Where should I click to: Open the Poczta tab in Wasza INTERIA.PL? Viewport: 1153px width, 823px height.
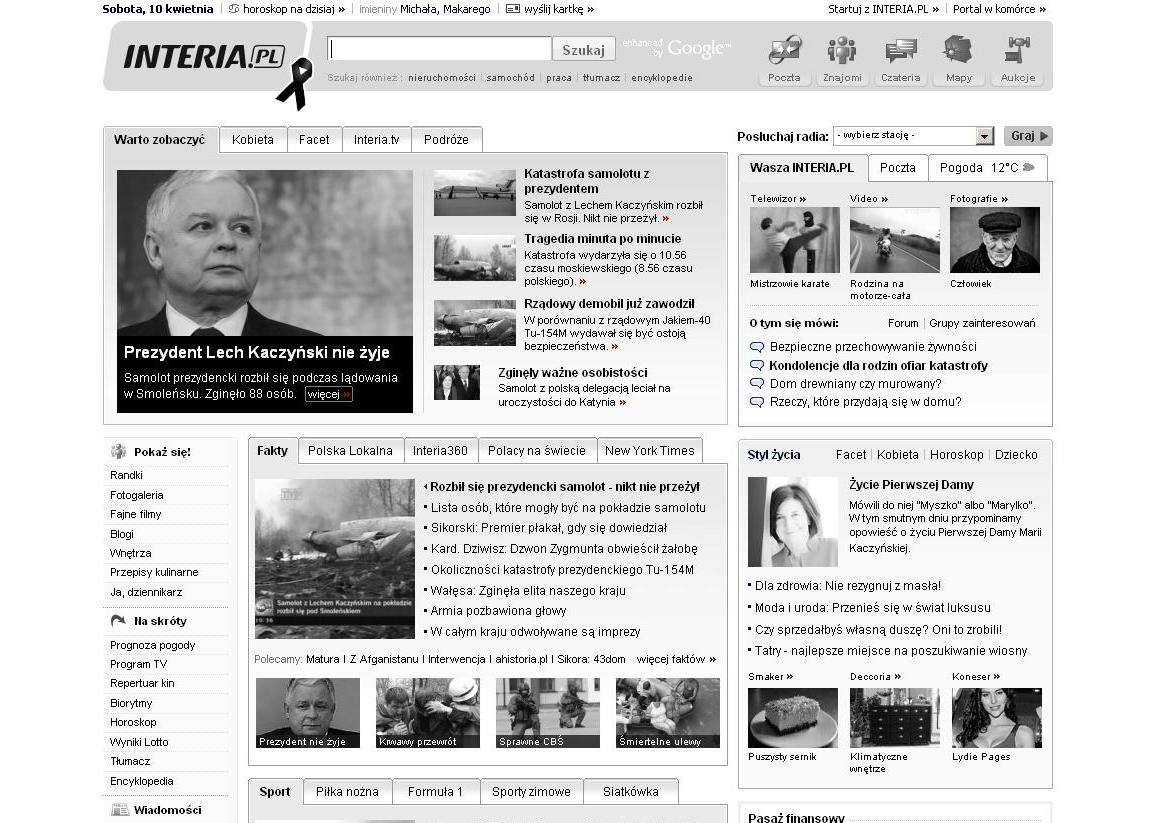898,168
